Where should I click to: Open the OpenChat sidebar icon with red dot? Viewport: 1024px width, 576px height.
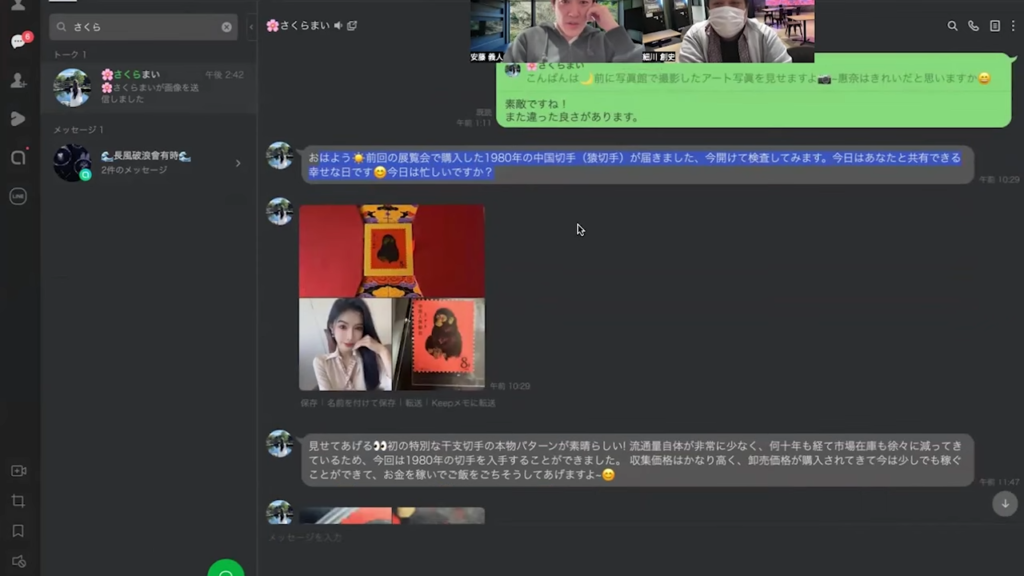click(x=18, y=157)
